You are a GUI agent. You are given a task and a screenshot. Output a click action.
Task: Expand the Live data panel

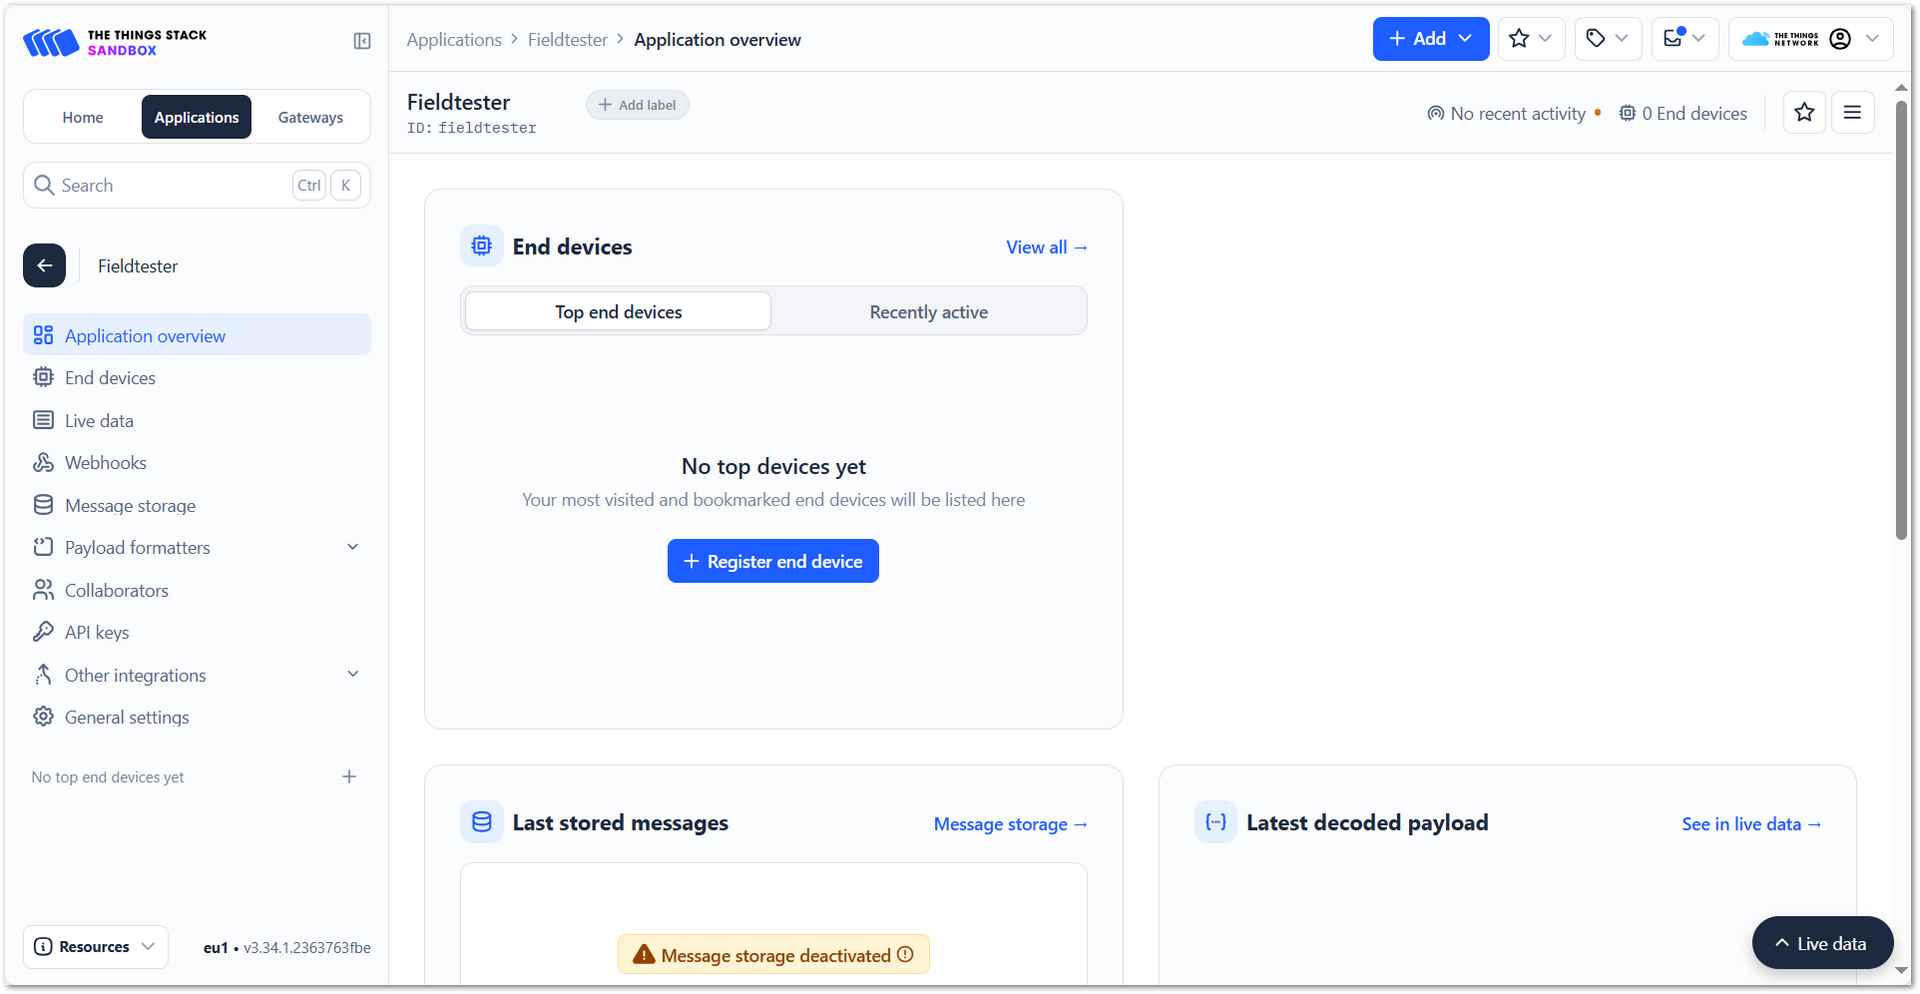[x=1822, y=943]
